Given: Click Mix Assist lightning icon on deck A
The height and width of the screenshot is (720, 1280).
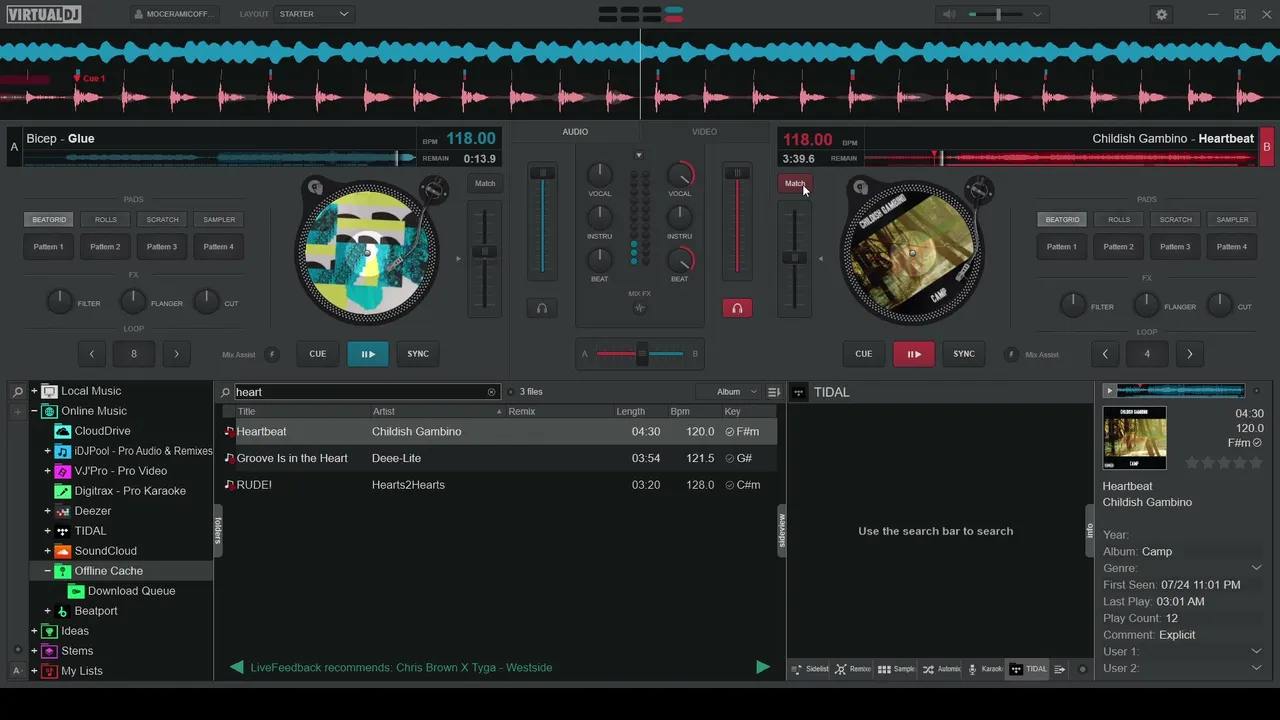Looking at the screenshot, I should tap(270, 354).
